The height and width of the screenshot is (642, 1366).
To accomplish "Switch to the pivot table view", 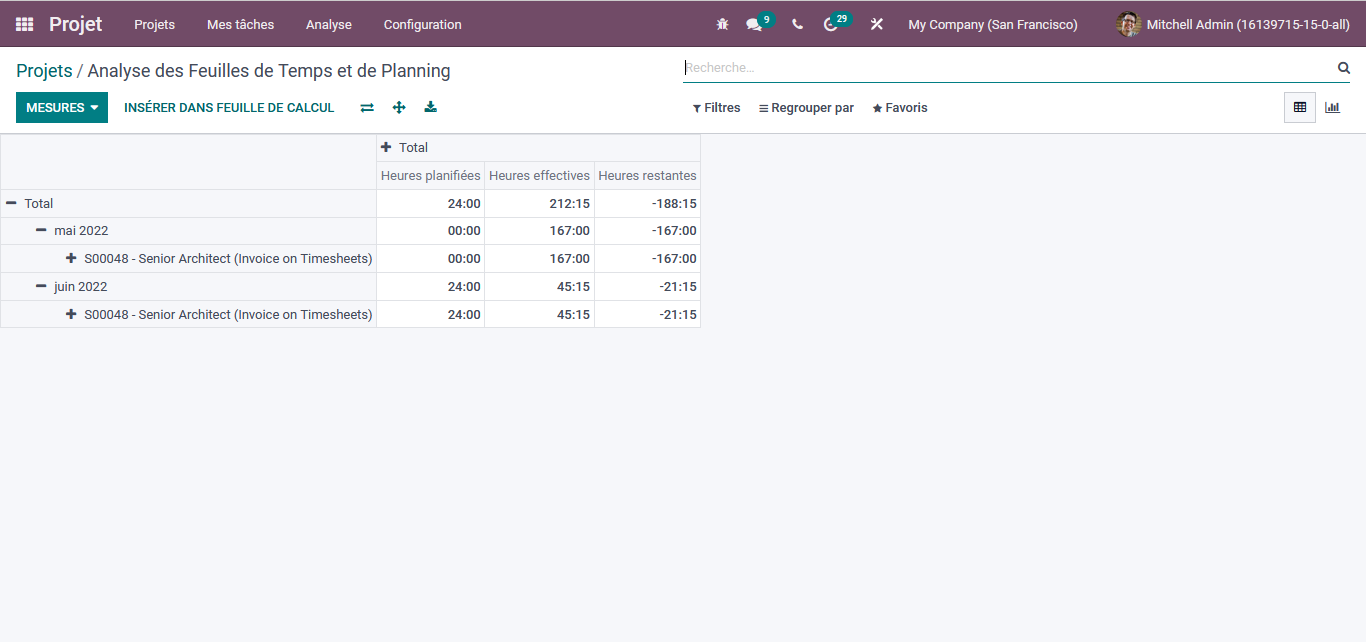I will click(1300, 107).
